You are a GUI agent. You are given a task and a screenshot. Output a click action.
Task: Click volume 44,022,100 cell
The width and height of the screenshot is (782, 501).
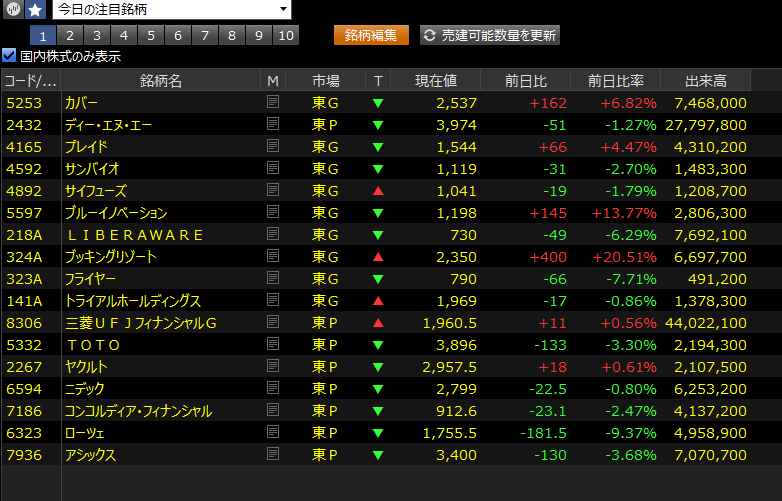click(706, 323)
